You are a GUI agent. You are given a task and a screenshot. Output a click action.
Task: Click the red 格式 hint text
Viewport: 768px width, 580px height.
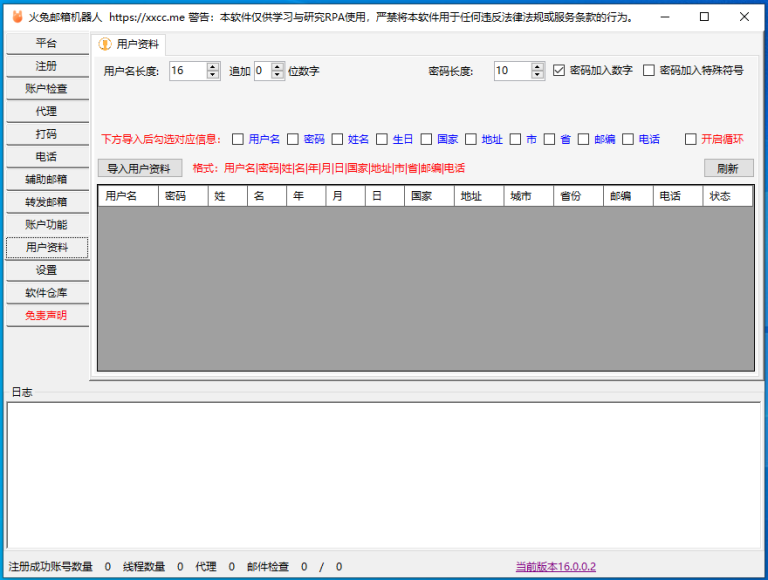[x=329, y=169]
